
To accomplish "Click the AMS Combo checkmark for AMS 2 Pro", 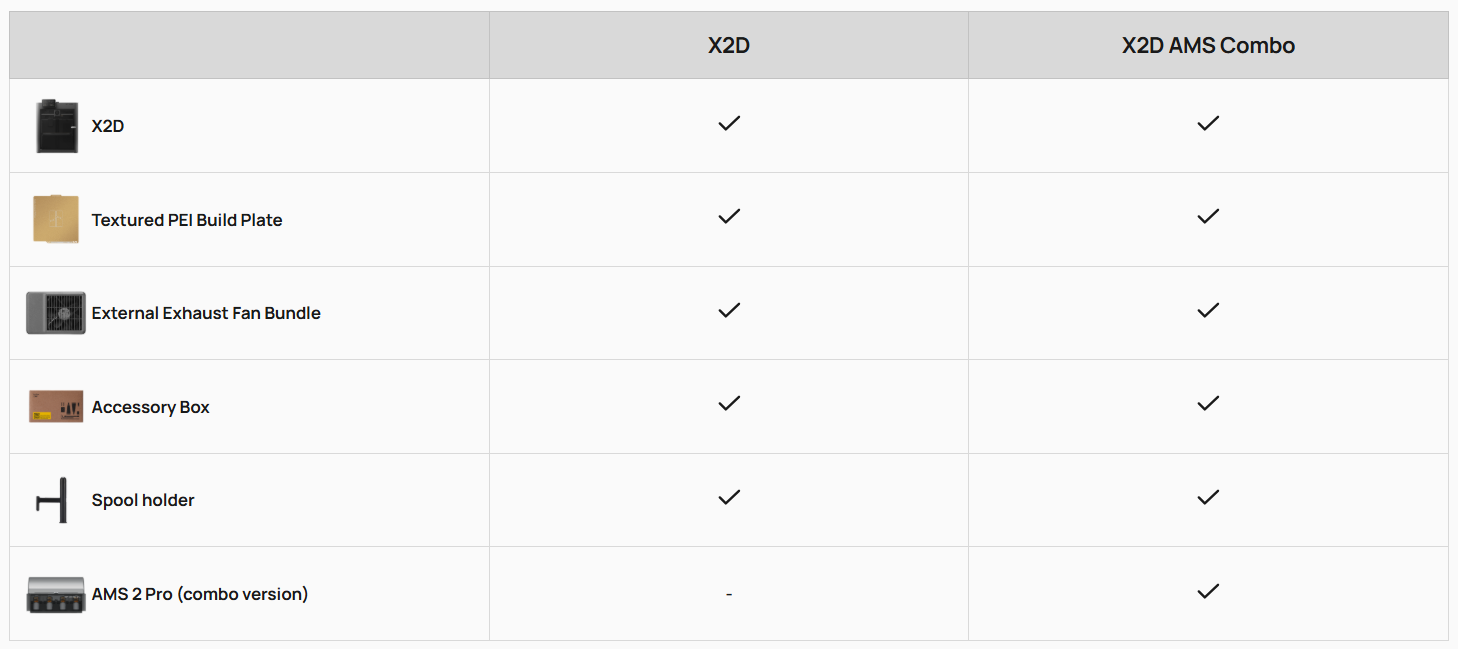I will tap(1208, 591).
